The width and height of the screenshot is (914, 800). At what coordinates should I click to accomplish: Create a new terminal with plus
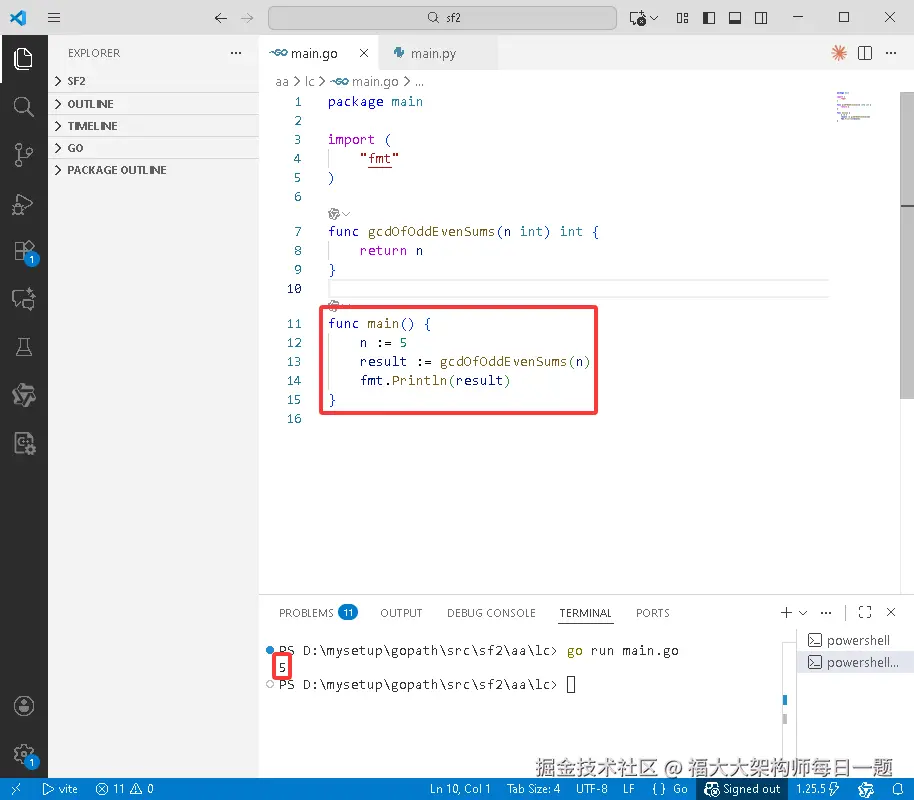pyautogui.click(x=786, y=612)
